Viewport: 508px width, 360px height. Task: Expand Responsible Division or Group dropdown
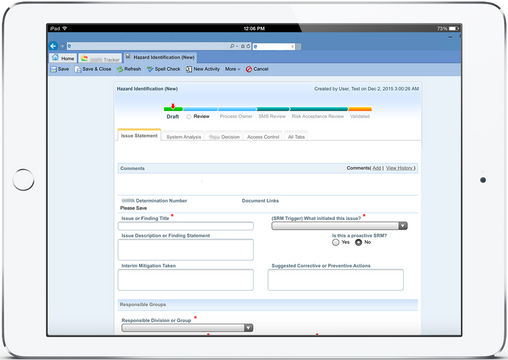click(x=187, y=328)
